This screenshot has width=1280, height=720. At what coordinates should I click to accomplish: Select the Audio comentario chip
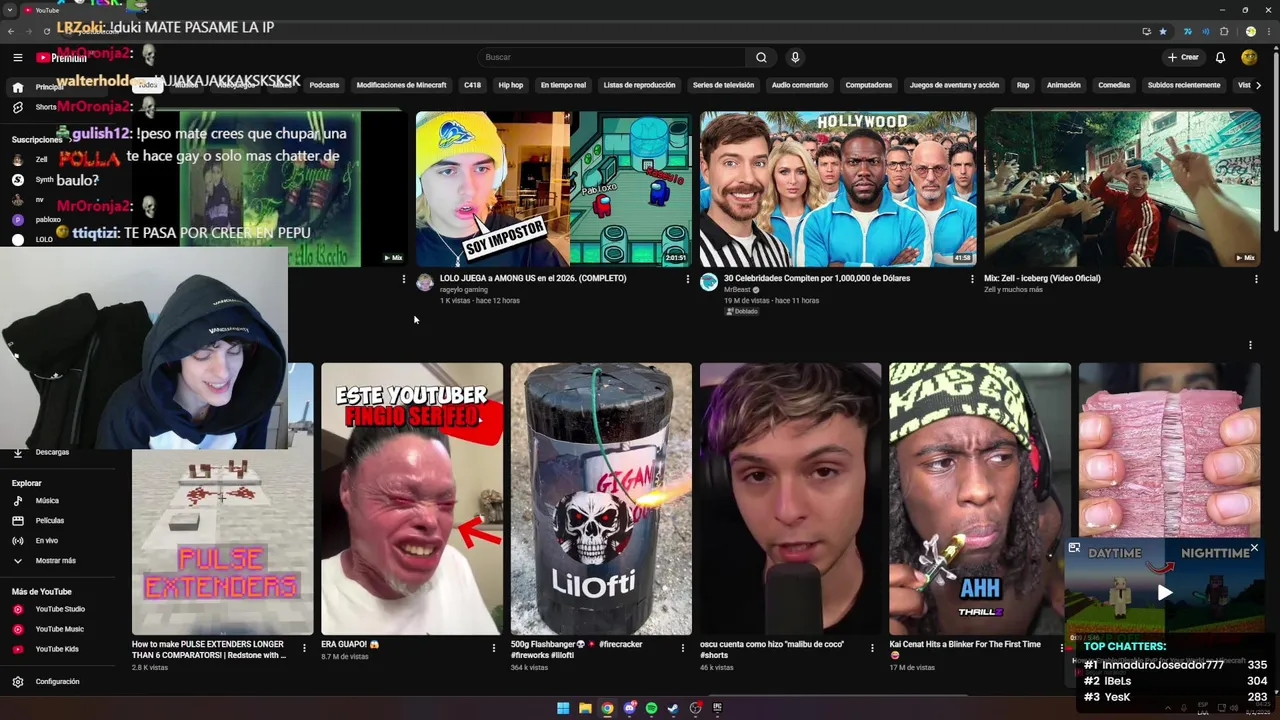tap(799, 85)
